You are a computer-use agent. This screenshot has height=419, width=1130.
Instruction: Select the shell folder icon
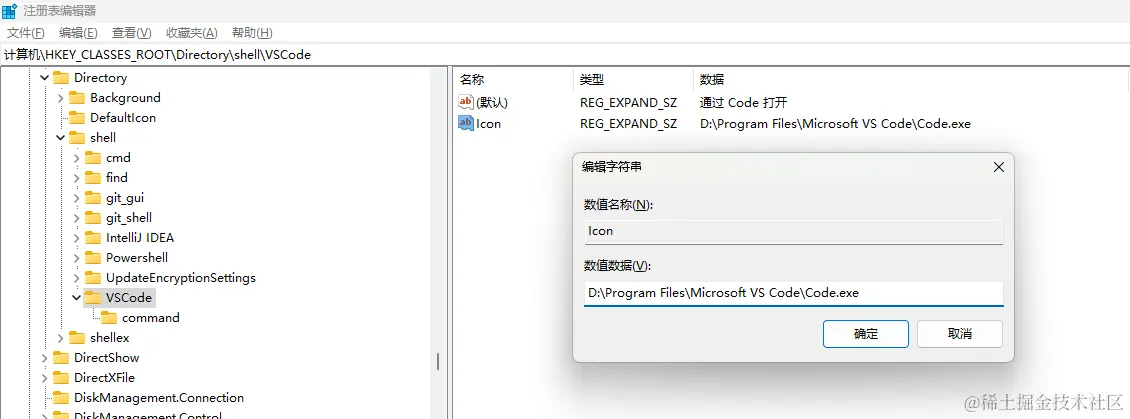[76, 138]
